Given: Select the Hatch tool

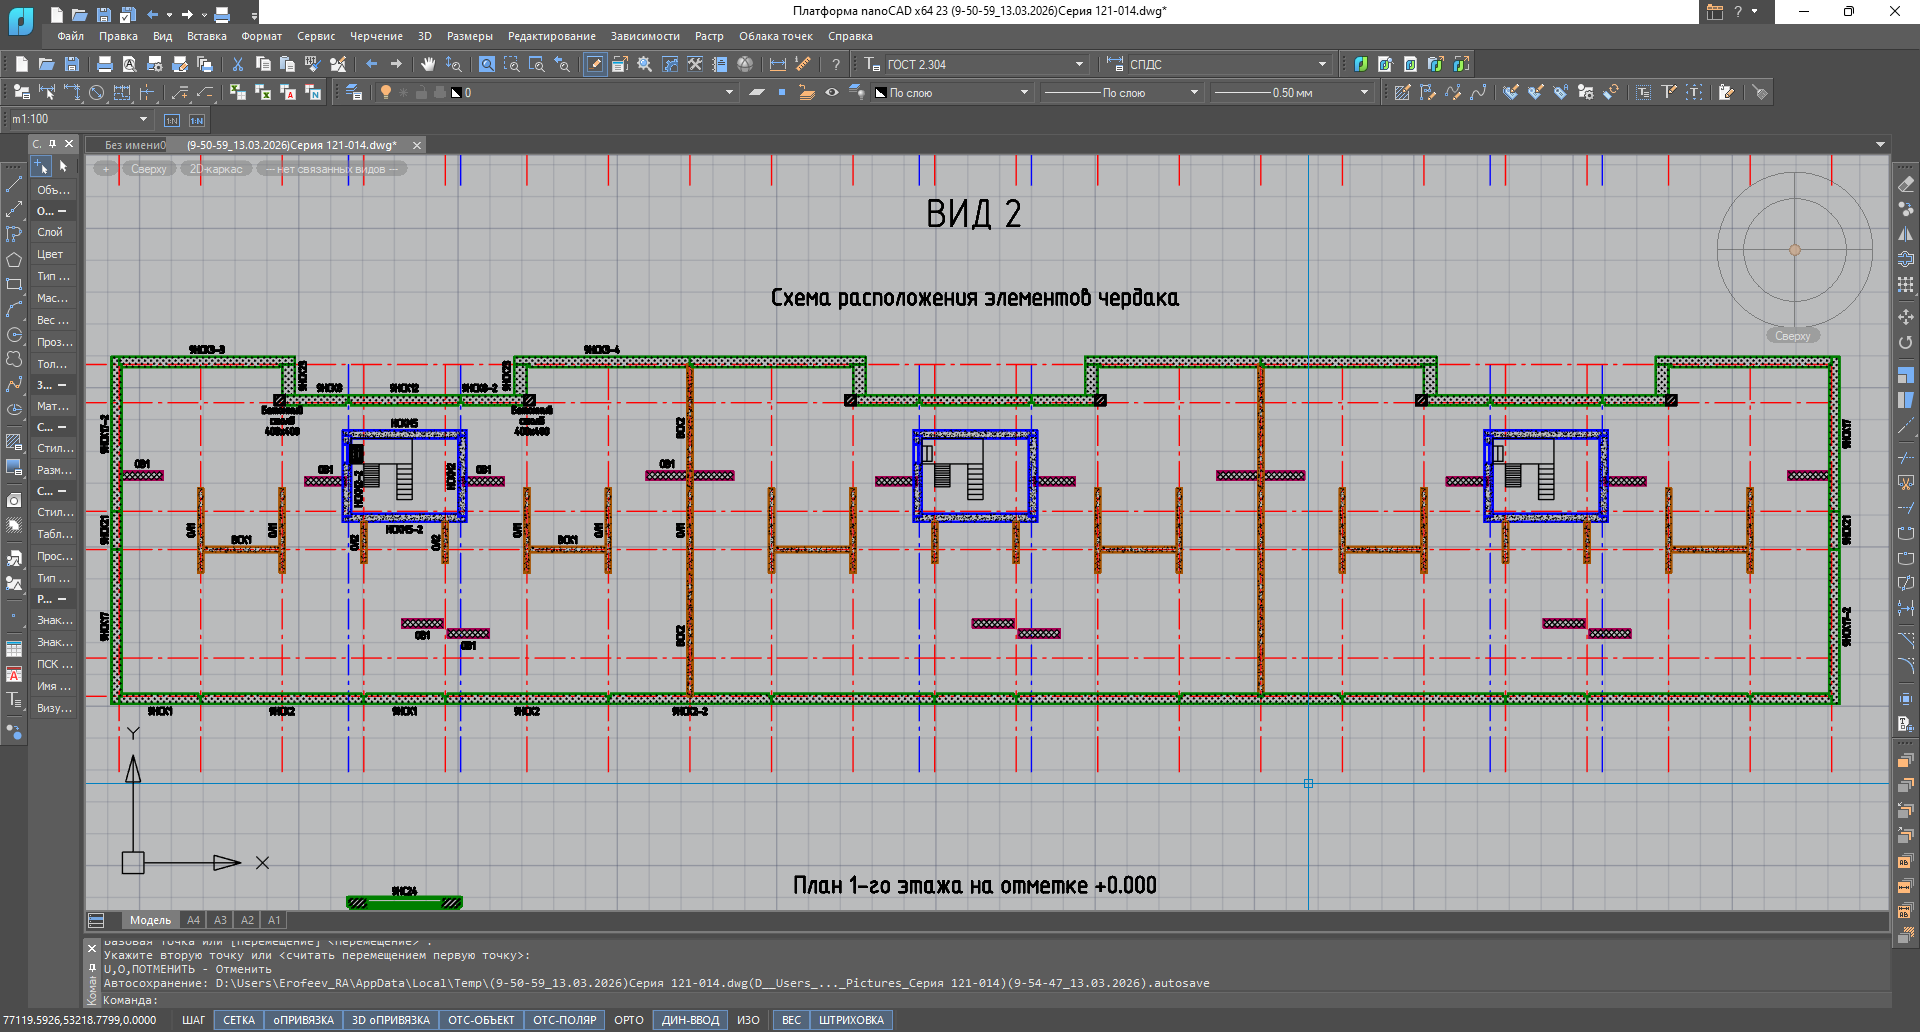Looking at the screenshot, I should (14, 441).
